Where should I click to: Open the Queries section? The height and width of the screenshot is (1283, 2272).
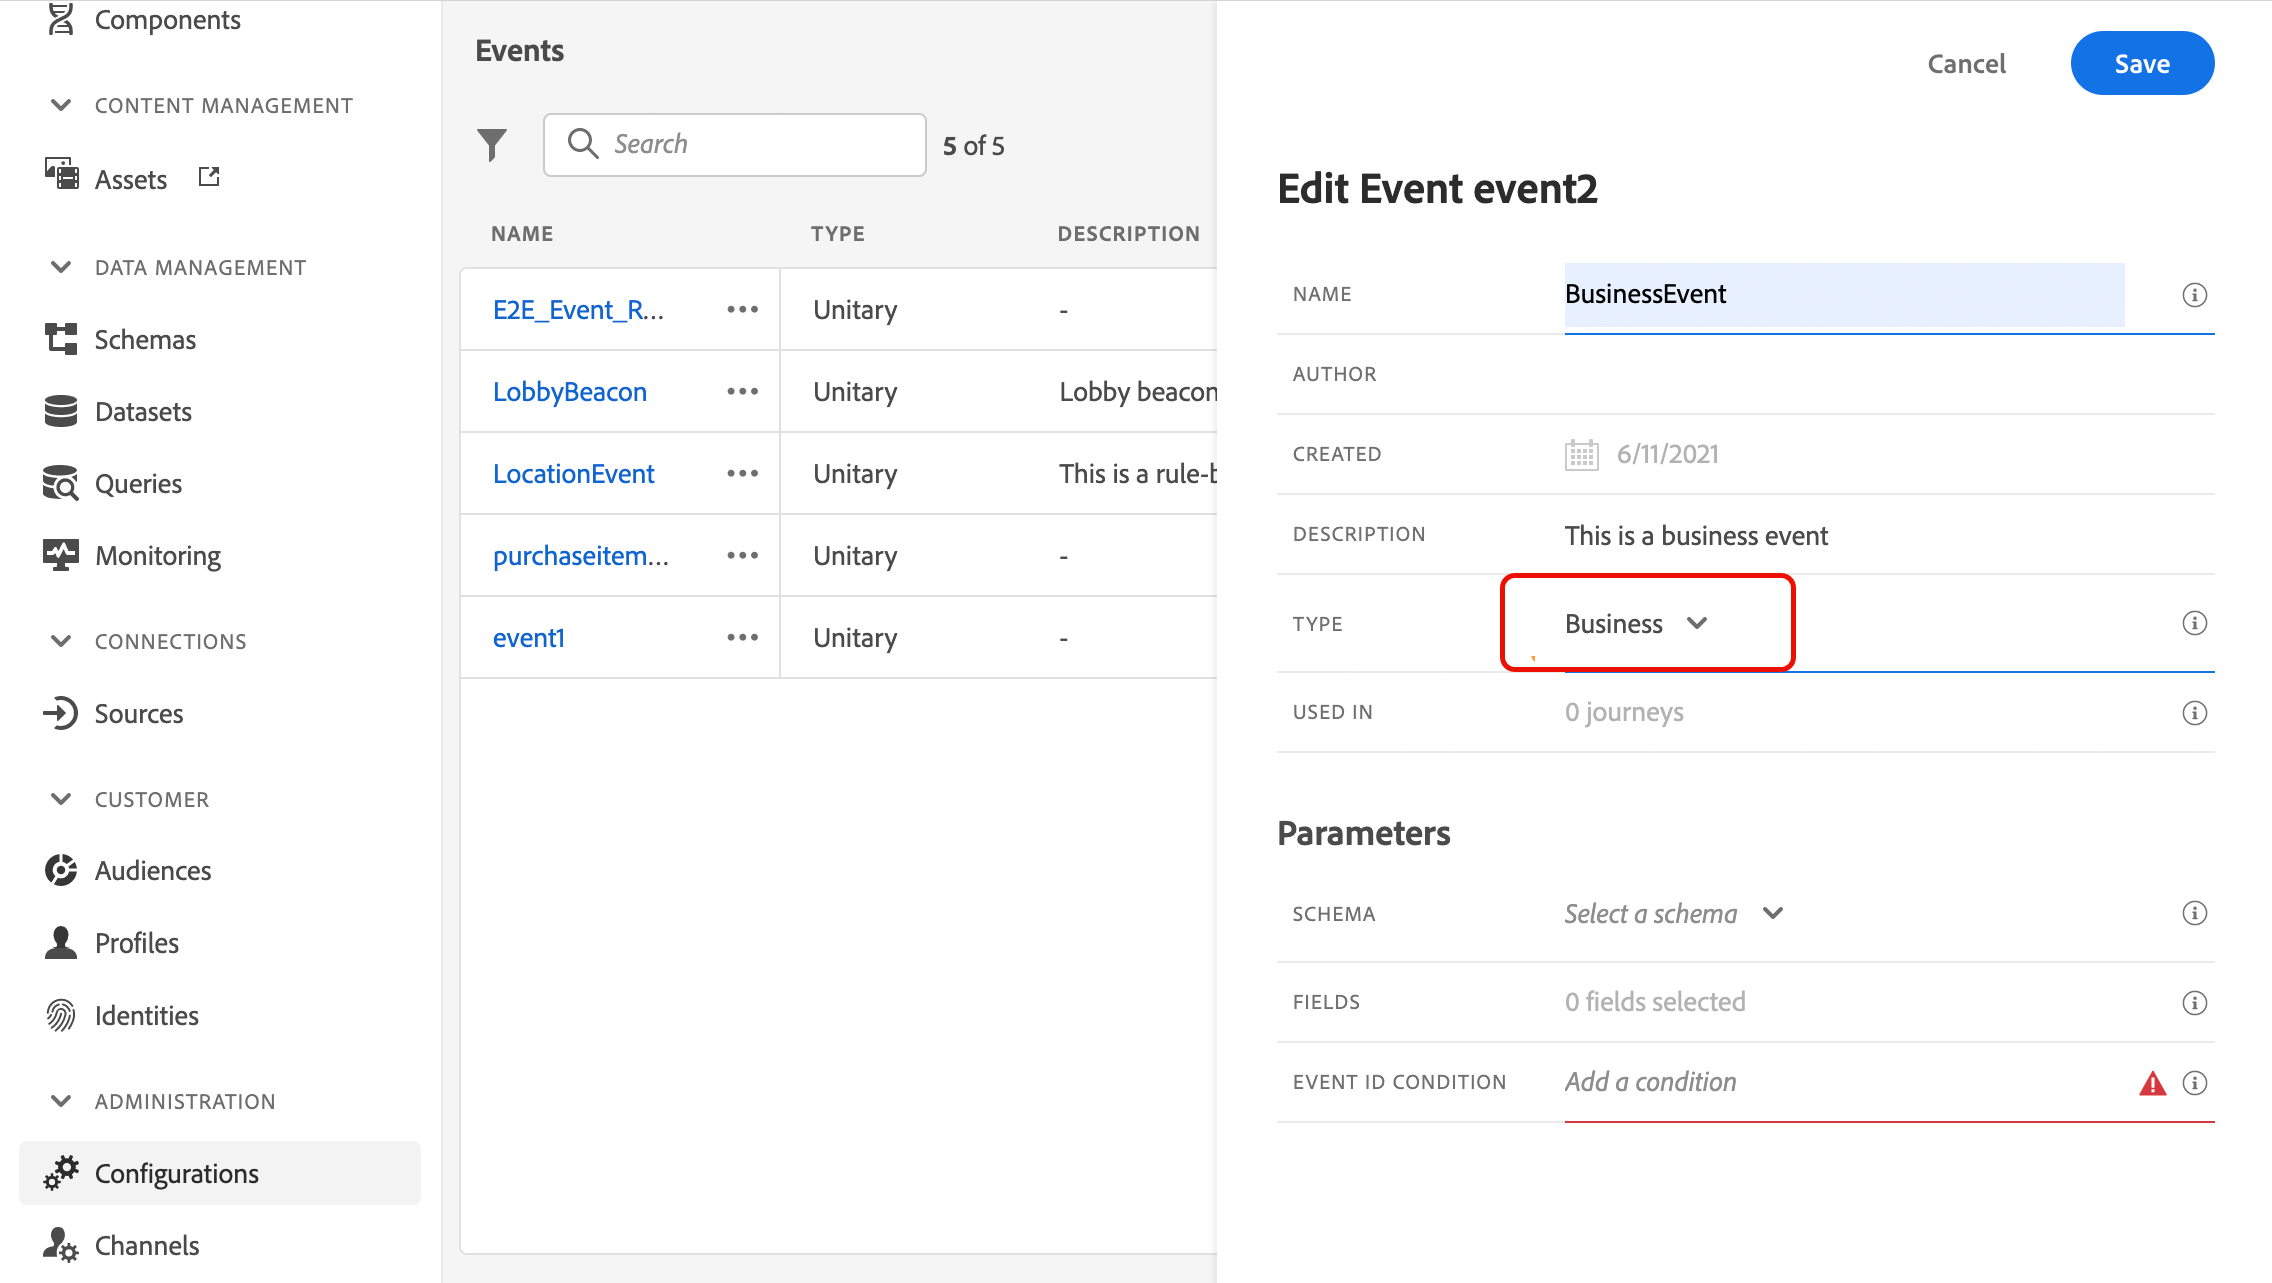pos(137,484)
